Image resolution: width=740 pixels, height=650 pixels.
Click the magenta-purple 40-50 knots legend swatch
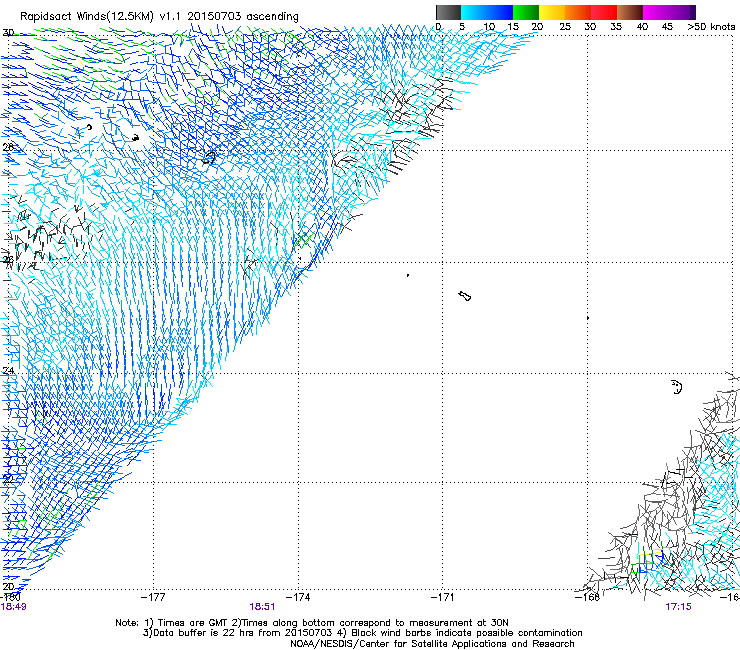[x=669, y=12]
